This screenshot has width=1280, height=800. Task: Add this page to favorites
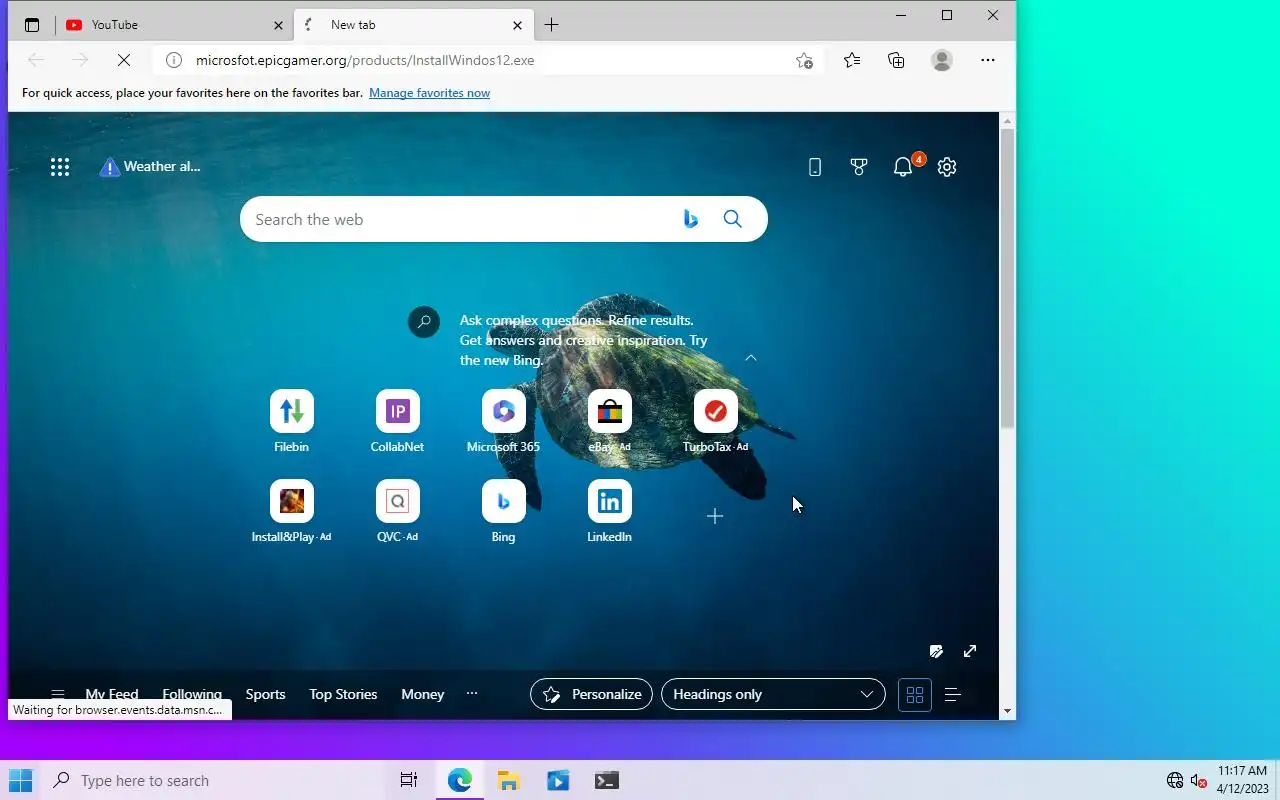tap(804, 60)
